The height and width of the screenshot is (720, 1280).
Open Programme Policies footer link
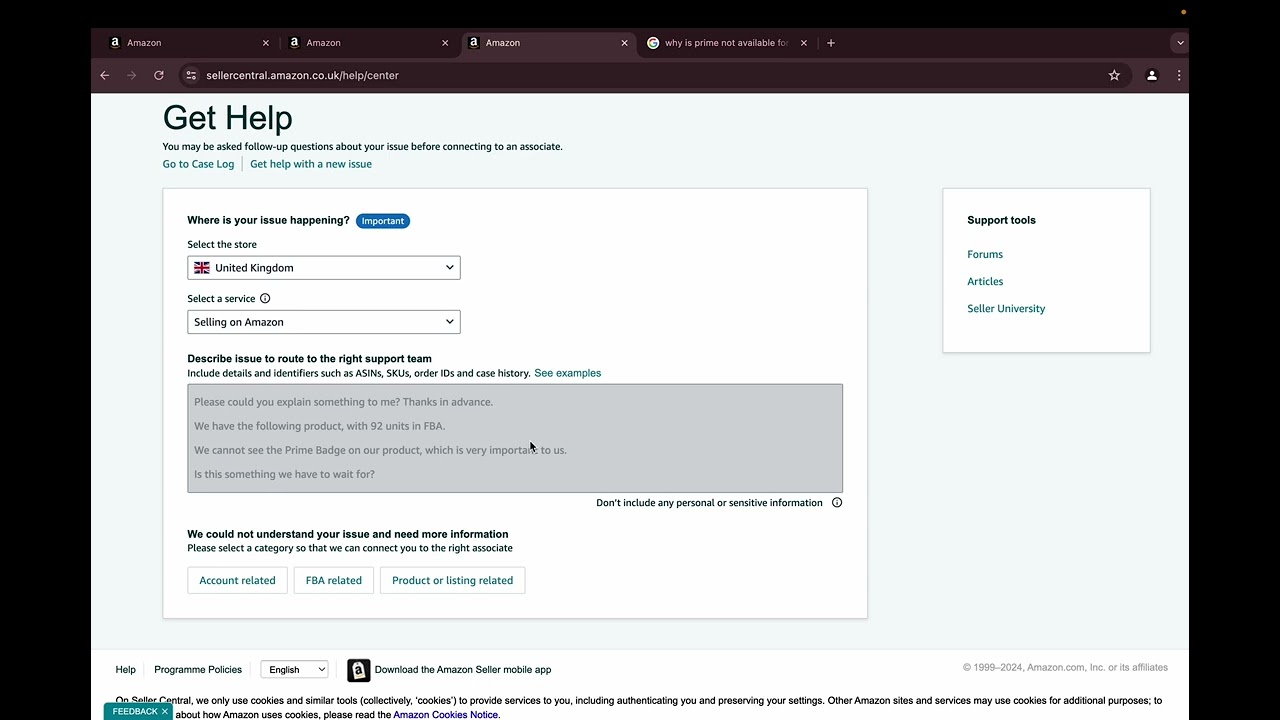[198, 670]
